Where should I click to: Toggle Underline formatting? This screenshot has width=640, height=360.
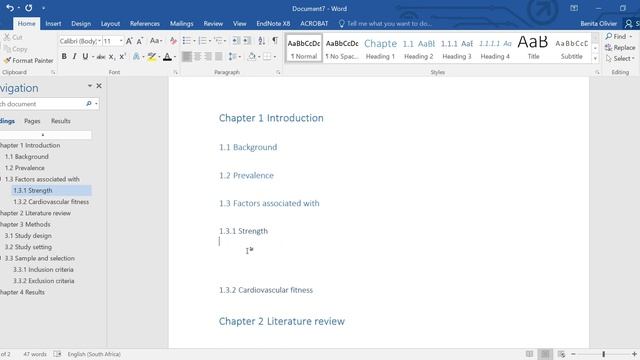85,57
